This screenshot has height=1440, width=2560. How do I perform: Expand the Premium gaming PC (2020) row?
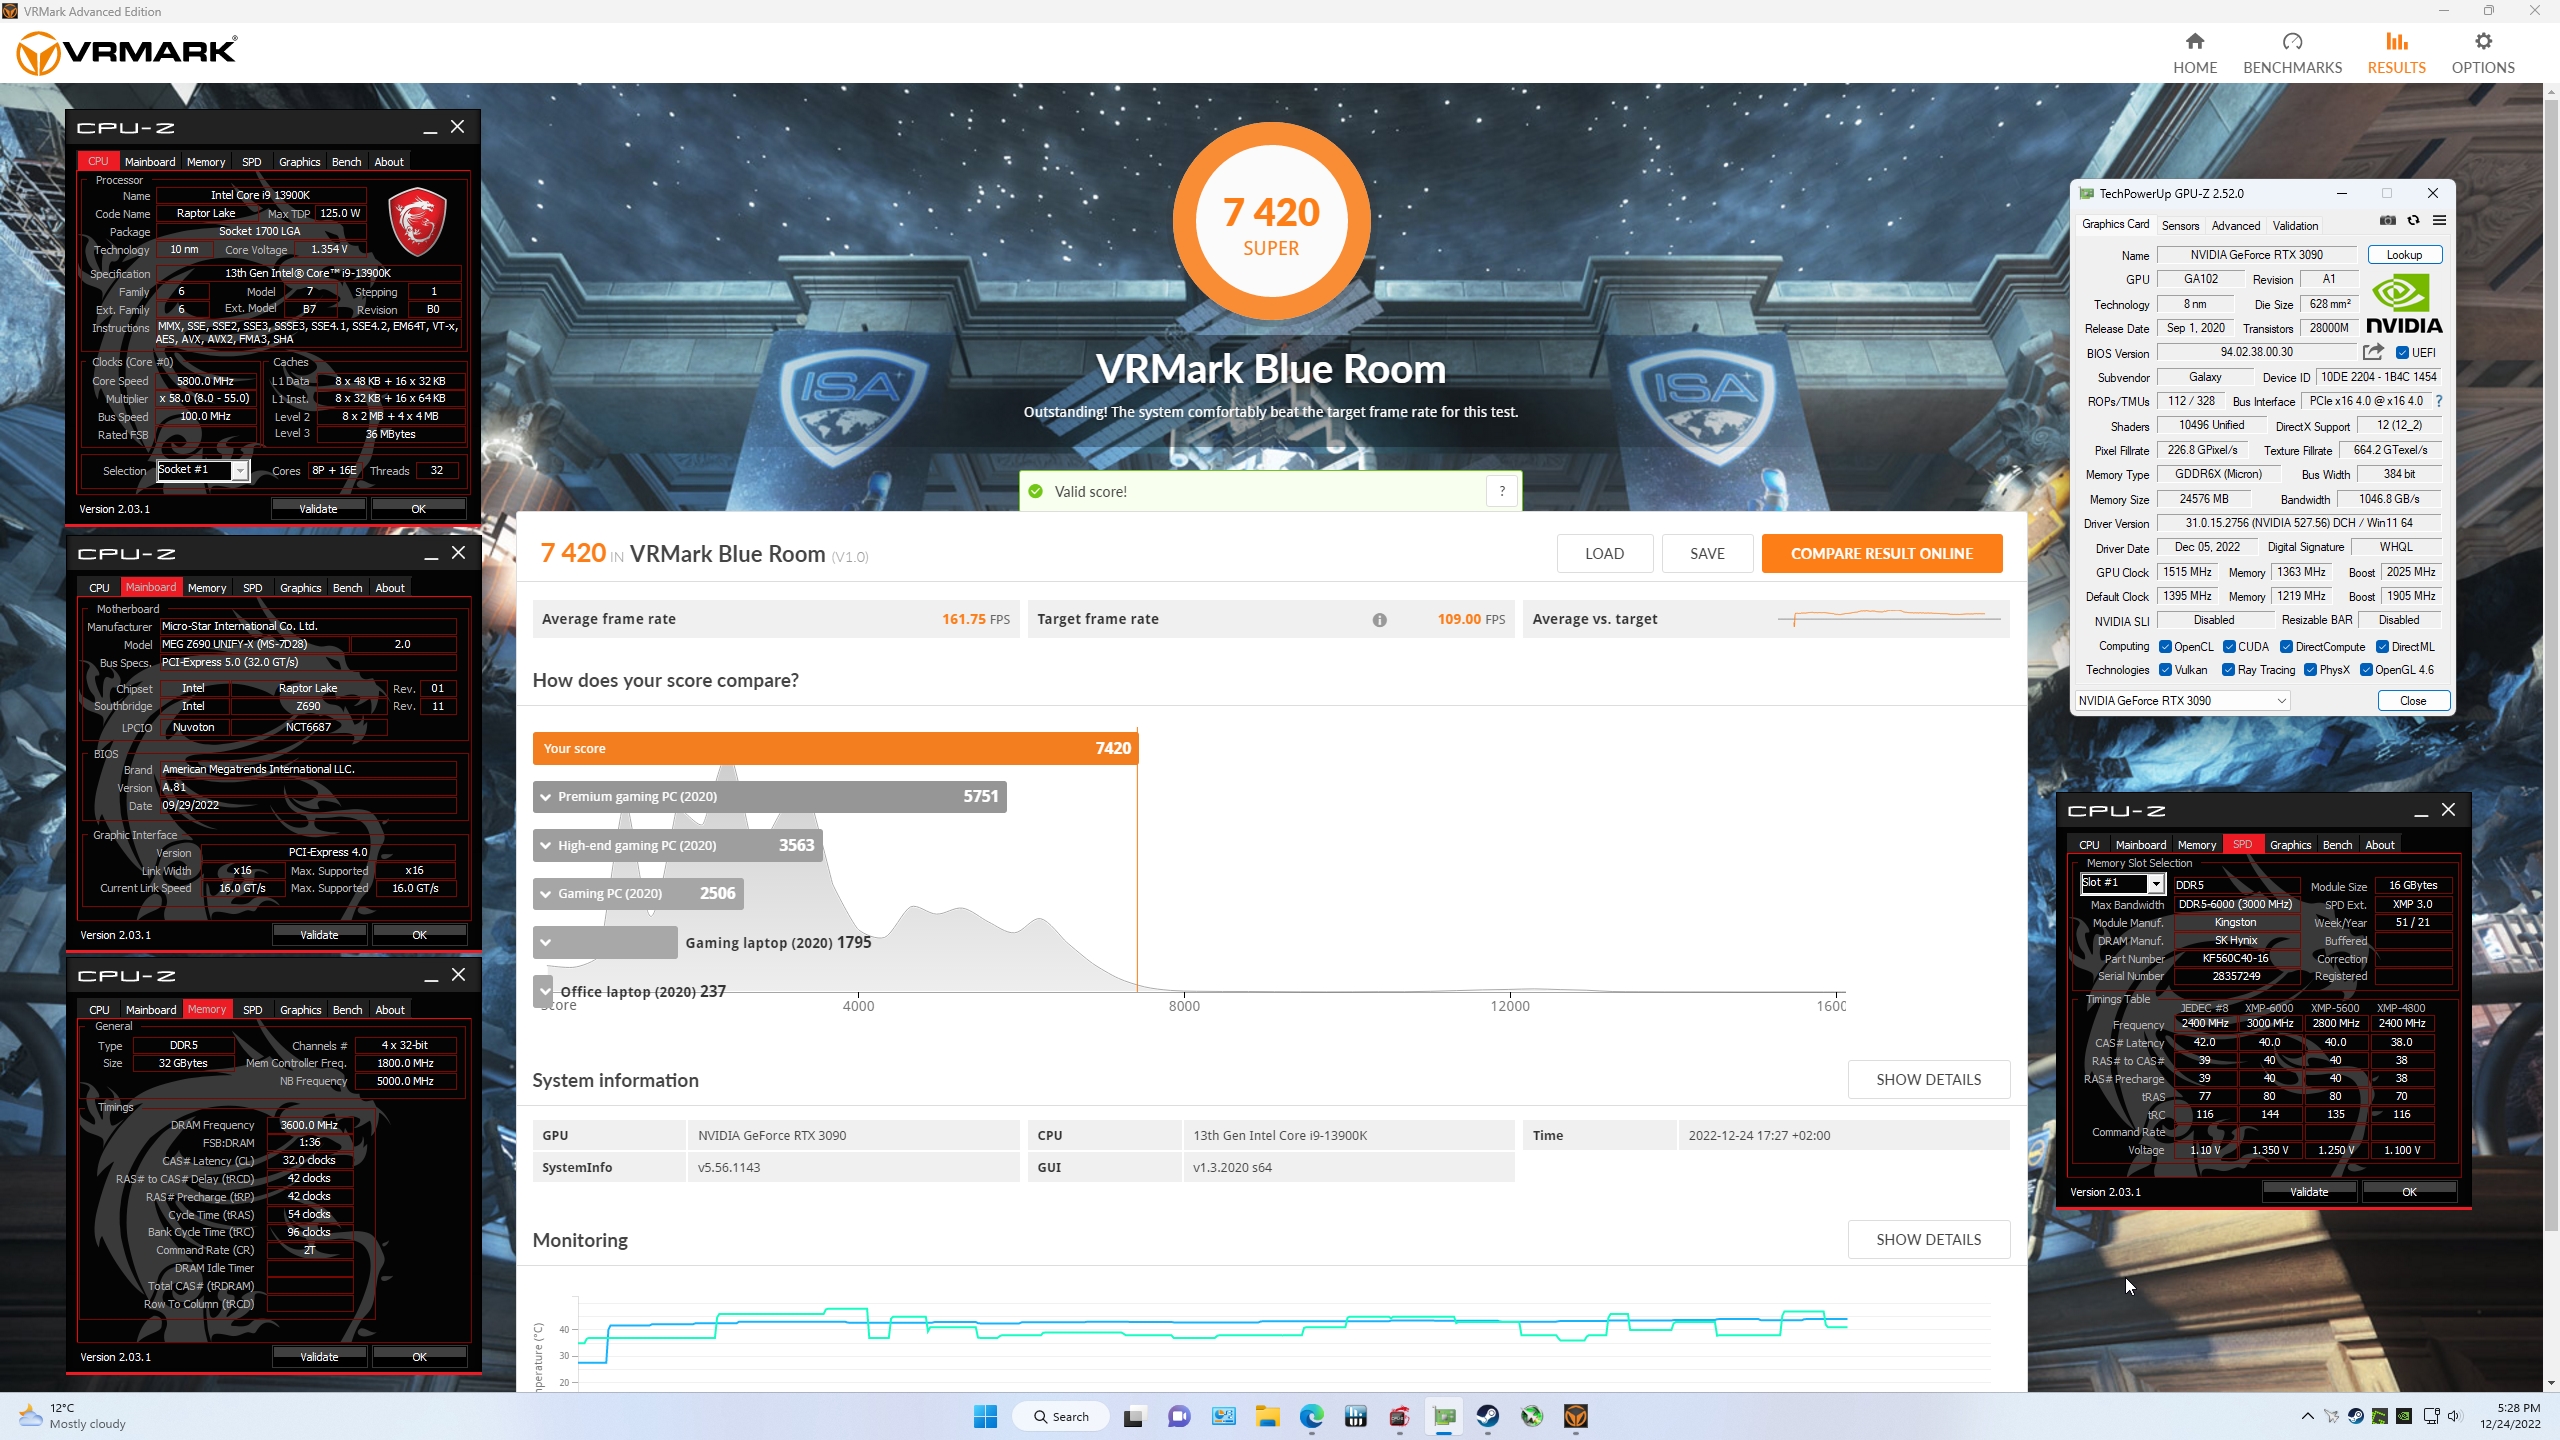coord(545,797)
